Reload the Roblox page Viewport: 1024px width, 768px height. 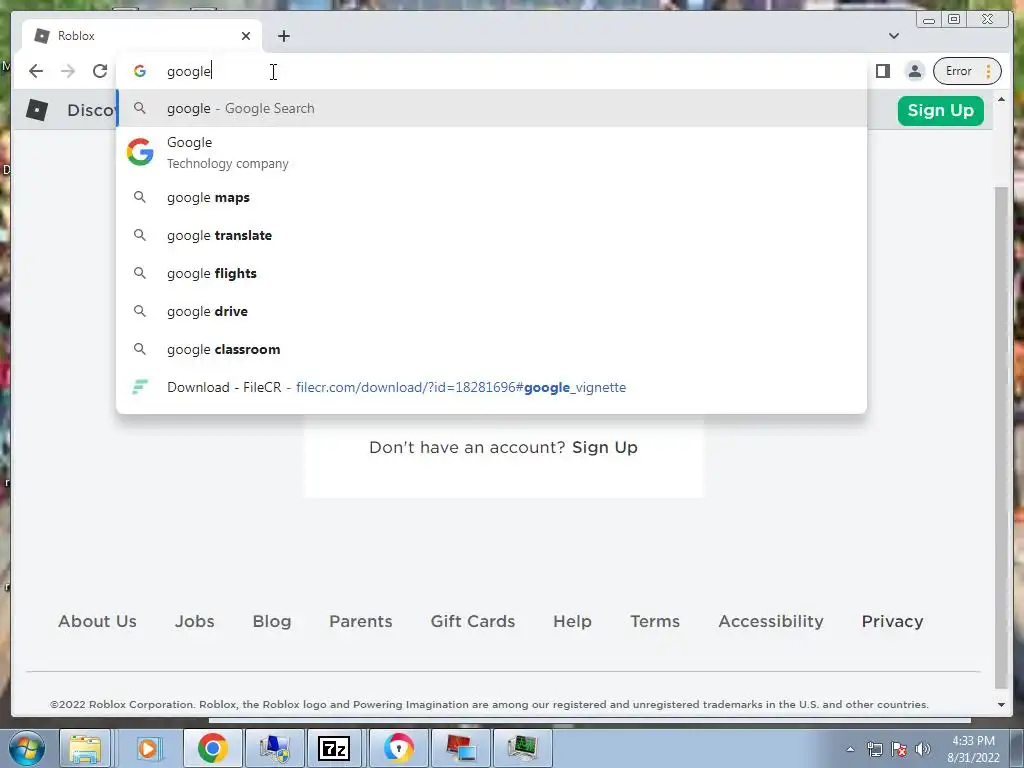point(100,71)
